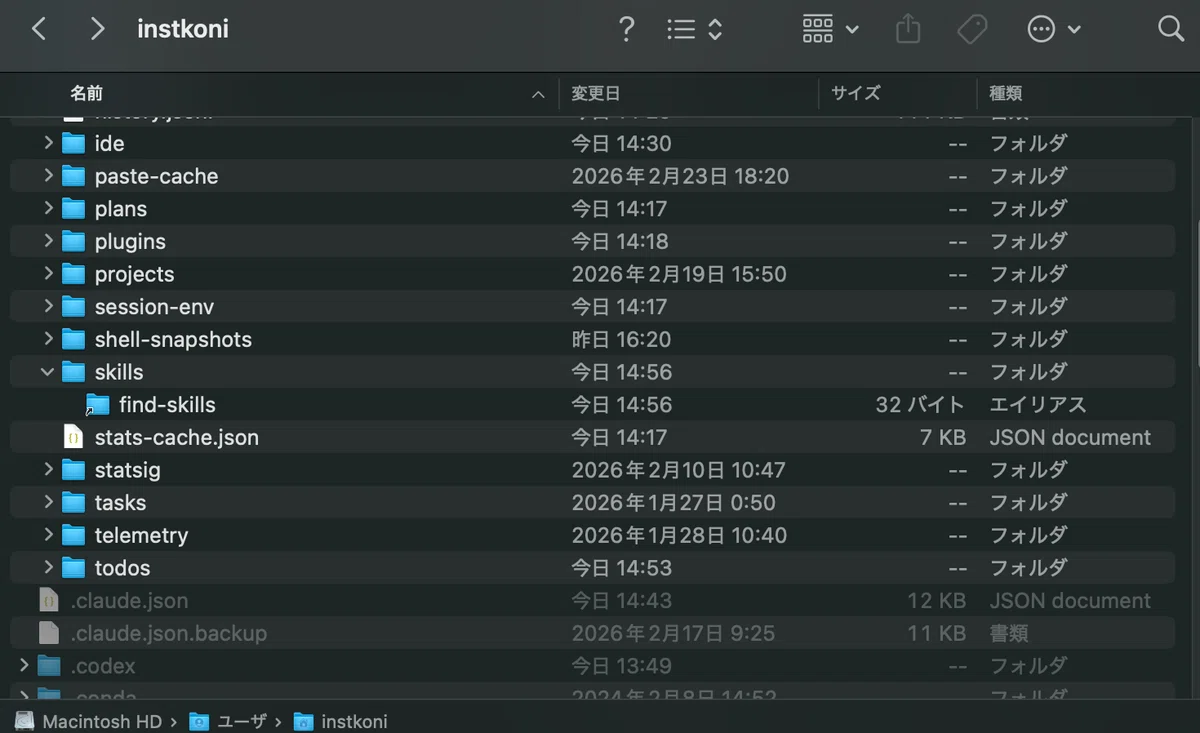Select the projects folder icon
The width and height of the screenshot is (1200, 733).
pos(73,274)
